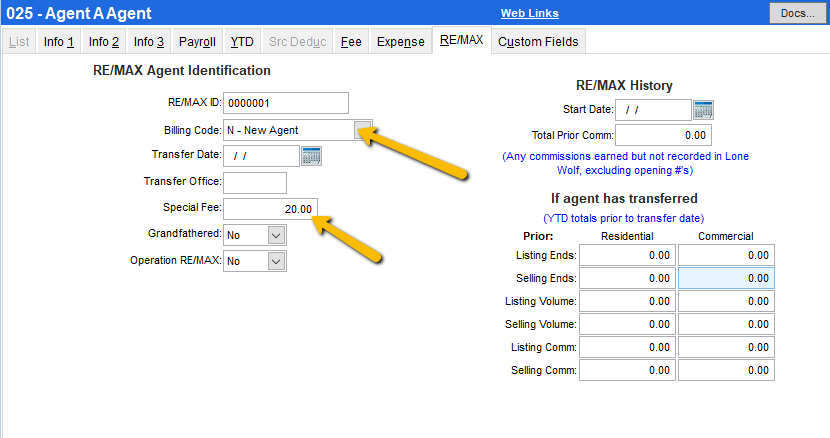
Task: Open the Custom Fields tab
Action: pos(538,41)
